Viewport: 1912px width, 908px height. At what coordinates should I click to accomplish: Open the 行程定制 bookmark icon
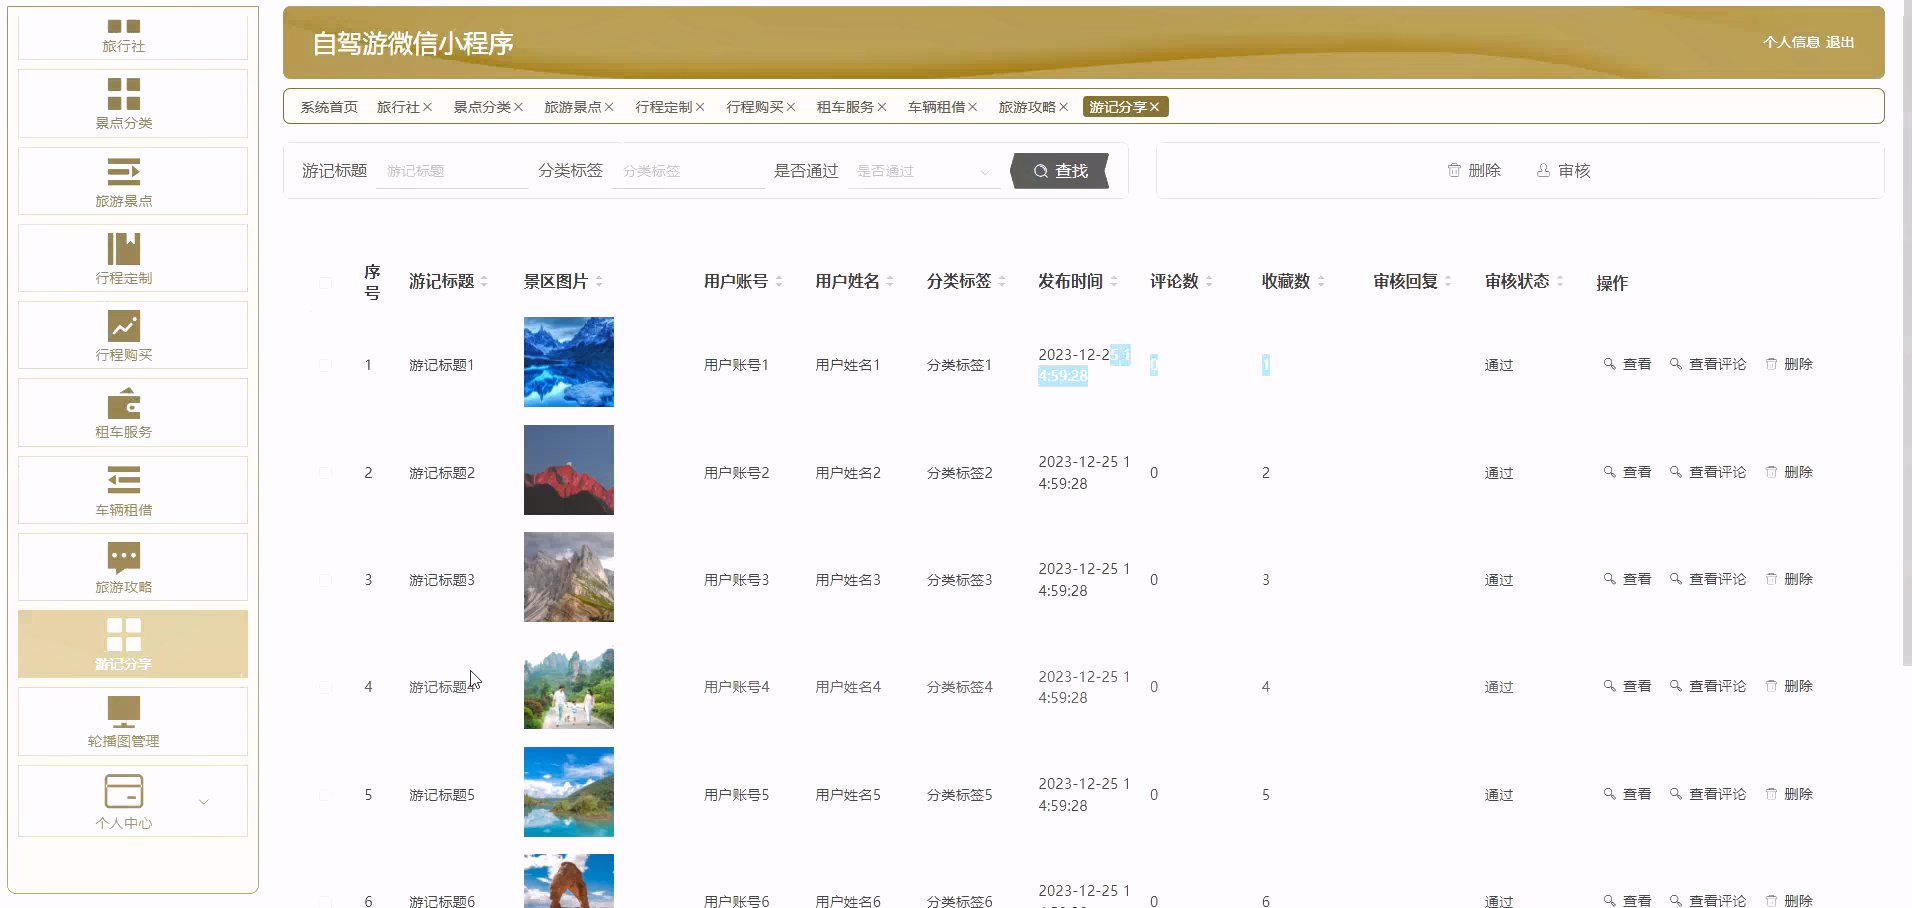point(124,249)
